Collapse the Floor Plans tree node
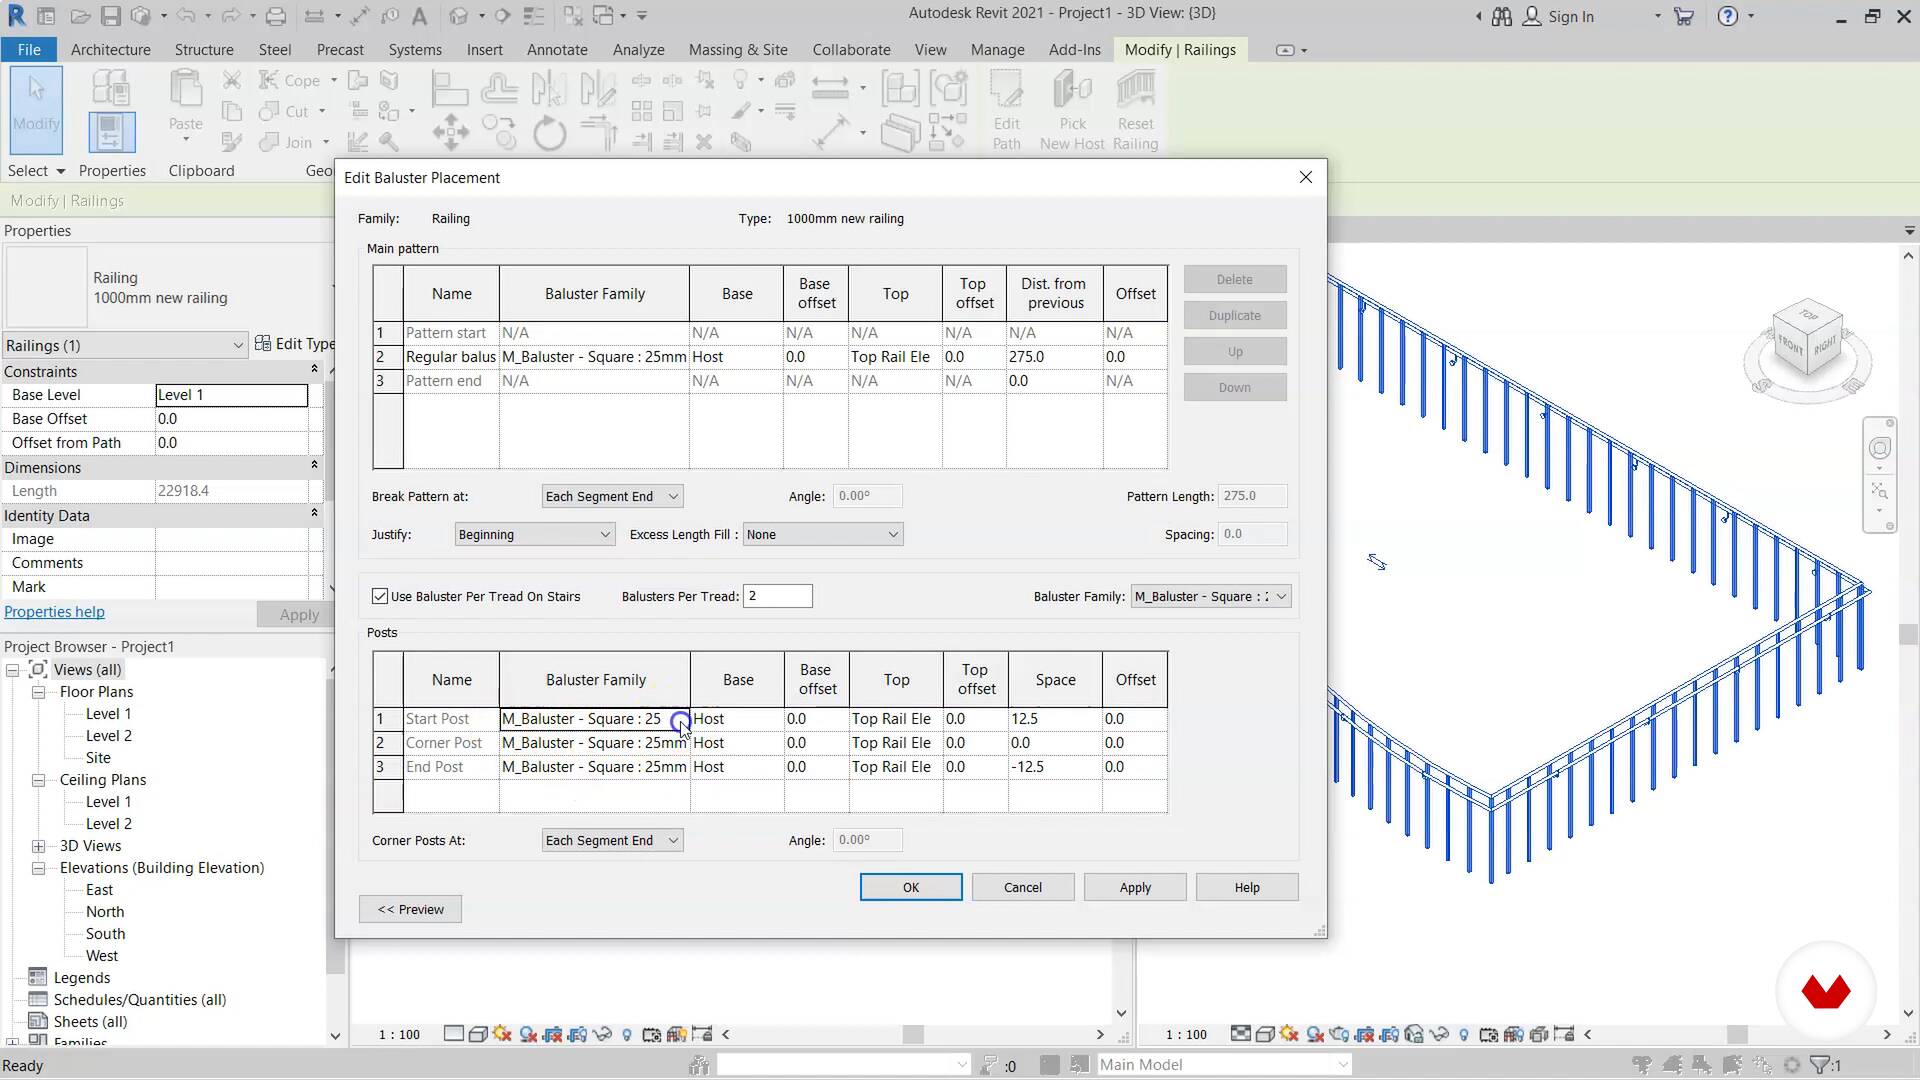The height and width of the screenshot is (1080, 1920). (x=38, y=692)
